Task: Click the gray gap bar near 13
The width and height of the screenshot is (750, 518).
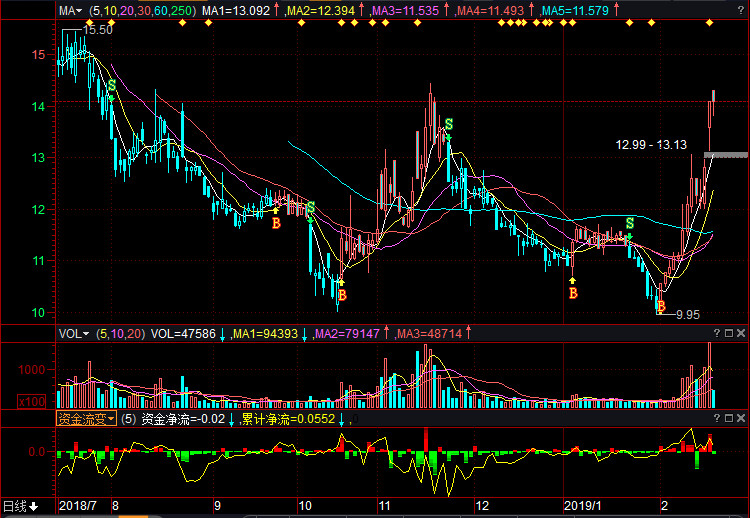Action: coord(726,155)
